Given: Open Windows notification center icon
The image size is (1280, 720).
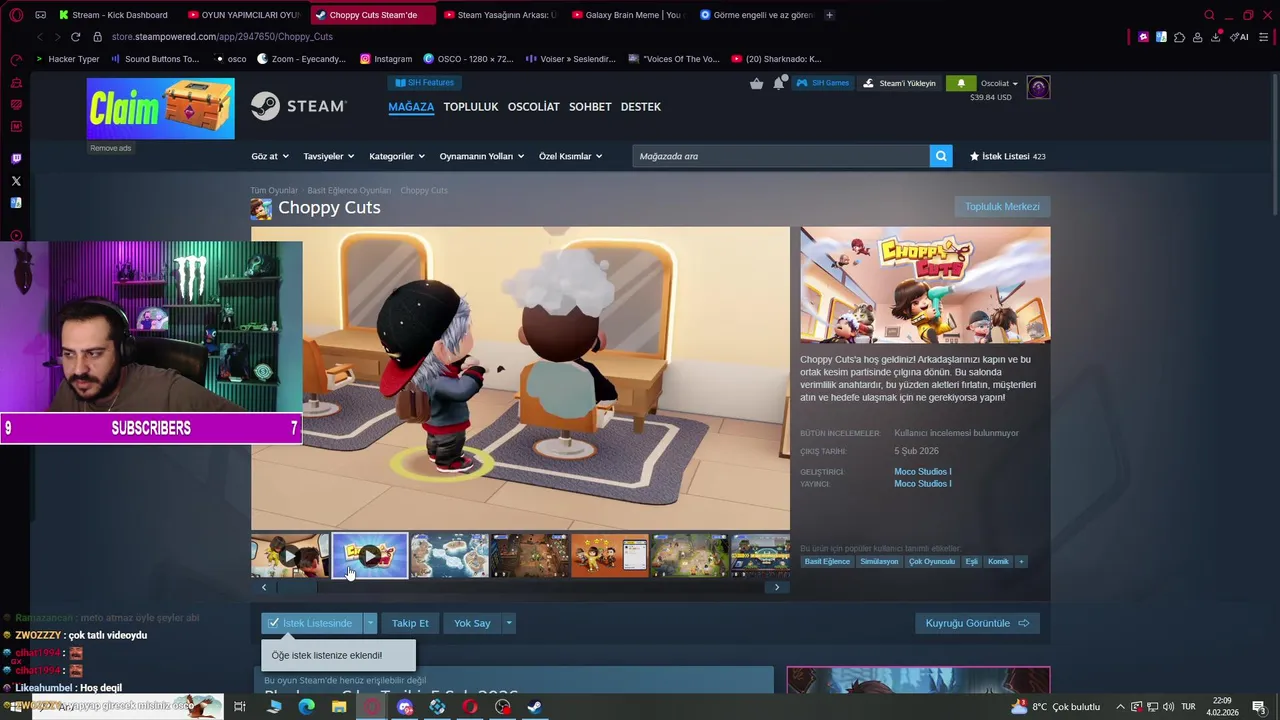Looking at the screenshot, I should (1259, 707).
